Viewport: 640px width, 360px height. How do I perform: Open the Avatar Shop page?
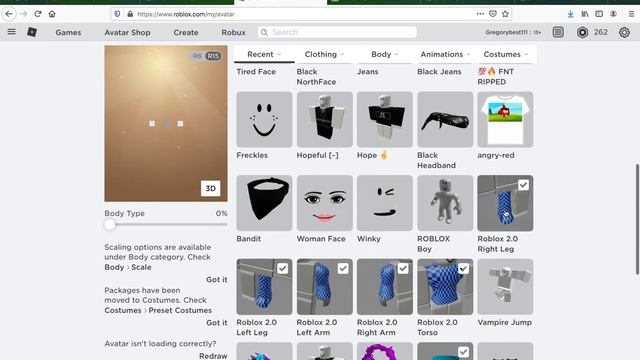127,32
